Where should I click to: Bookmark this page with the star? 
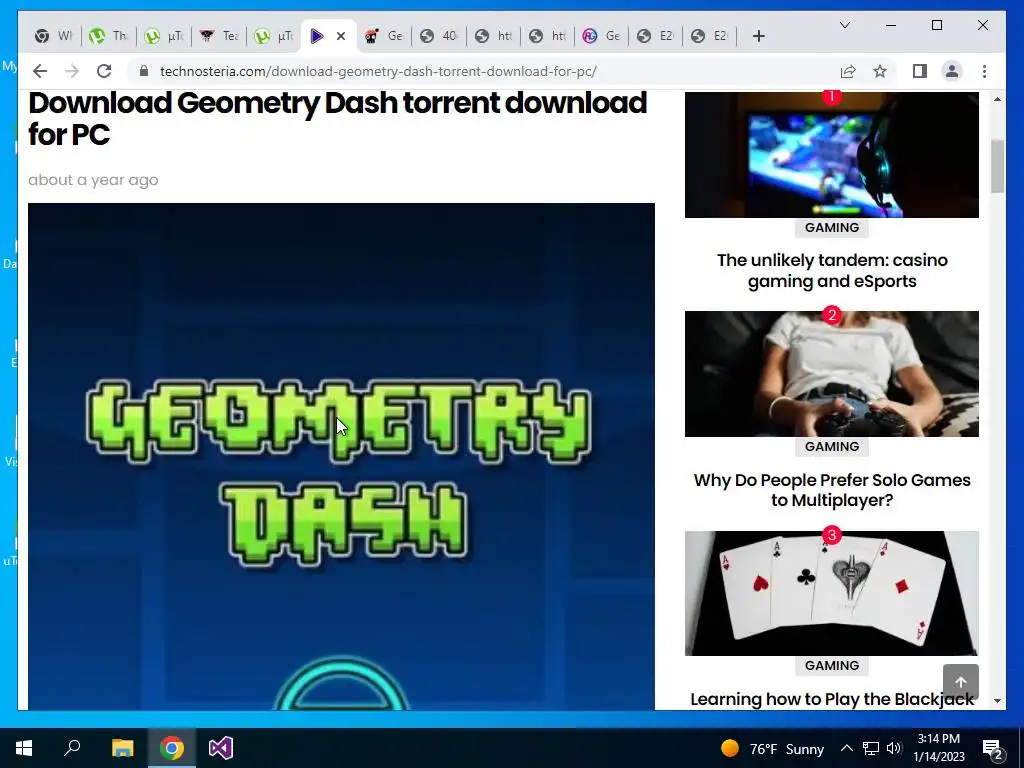point(880,71)
